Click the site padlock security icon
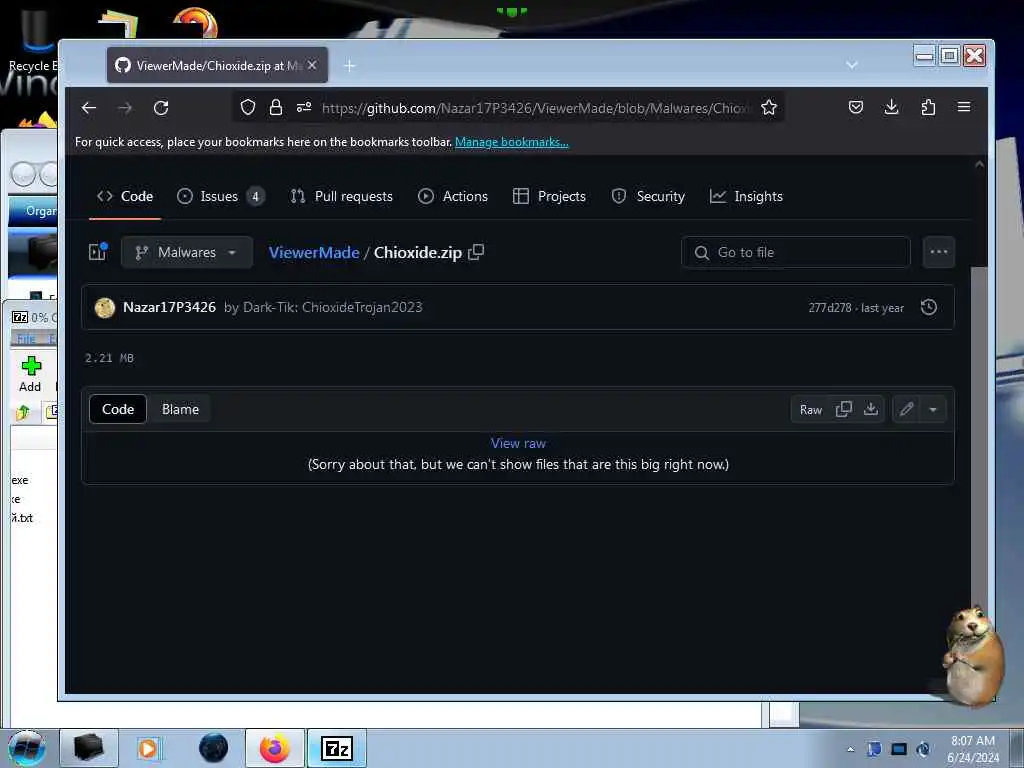Viewport: 1024px width, 768px height. [276, 107]
